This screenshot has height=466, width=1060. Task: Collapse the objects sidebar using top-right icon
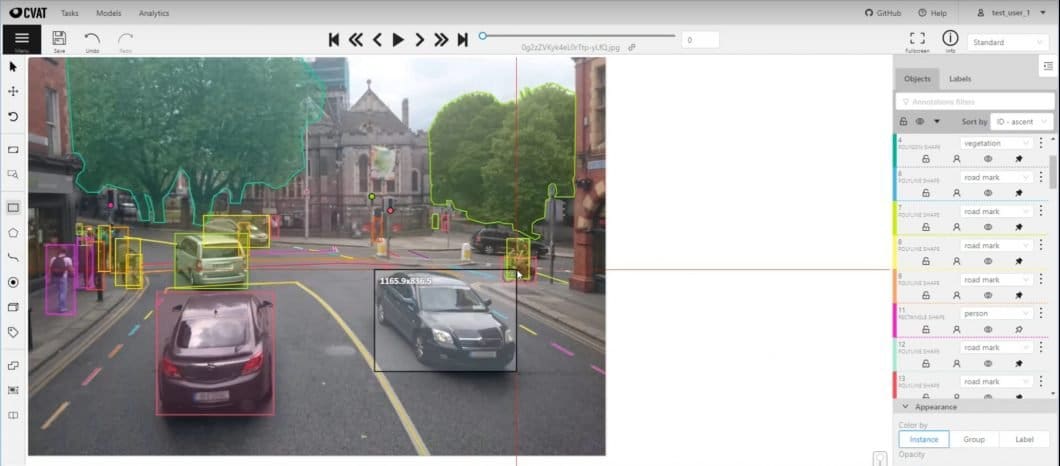(x=1048, y=66)
